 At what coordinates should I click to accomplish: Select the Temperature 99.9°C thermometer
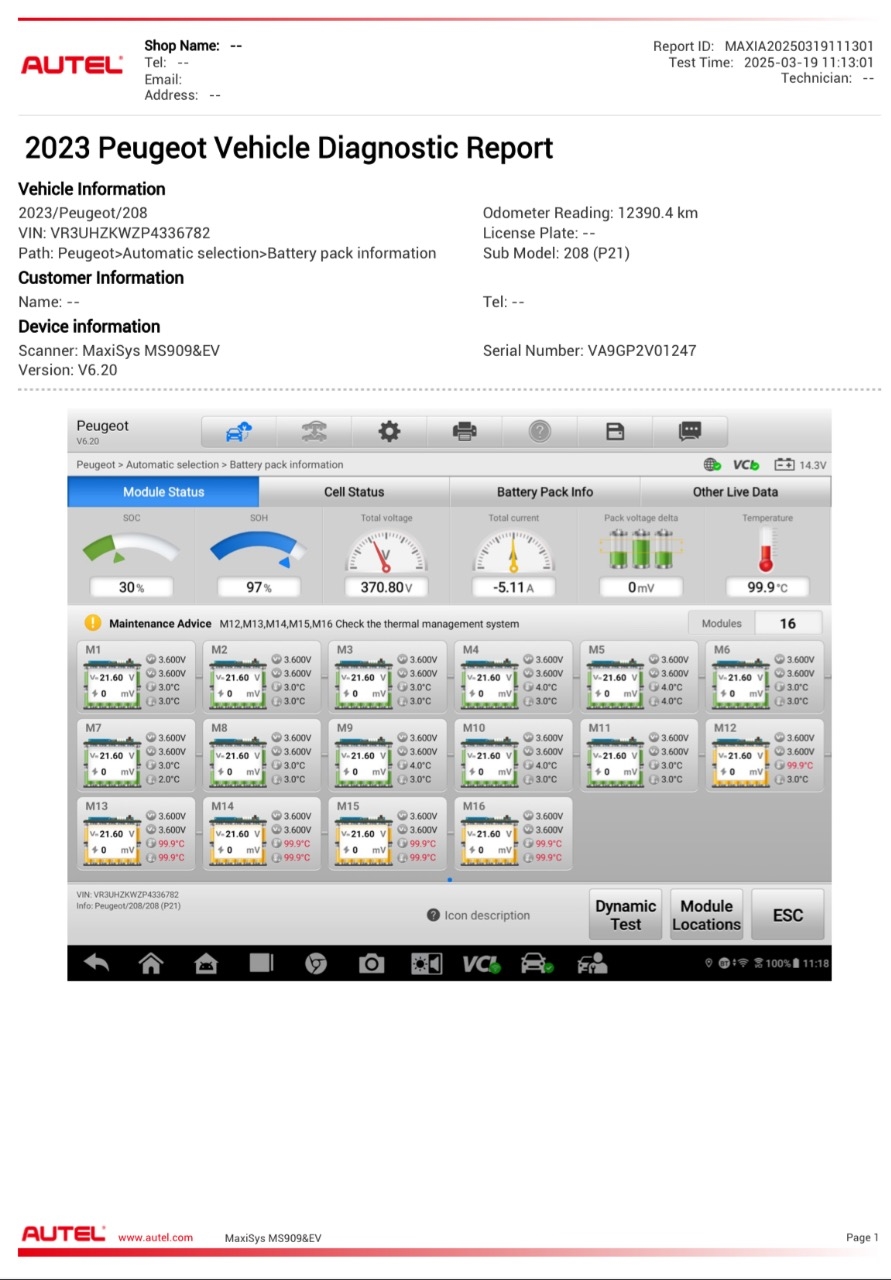click(768, 555)
